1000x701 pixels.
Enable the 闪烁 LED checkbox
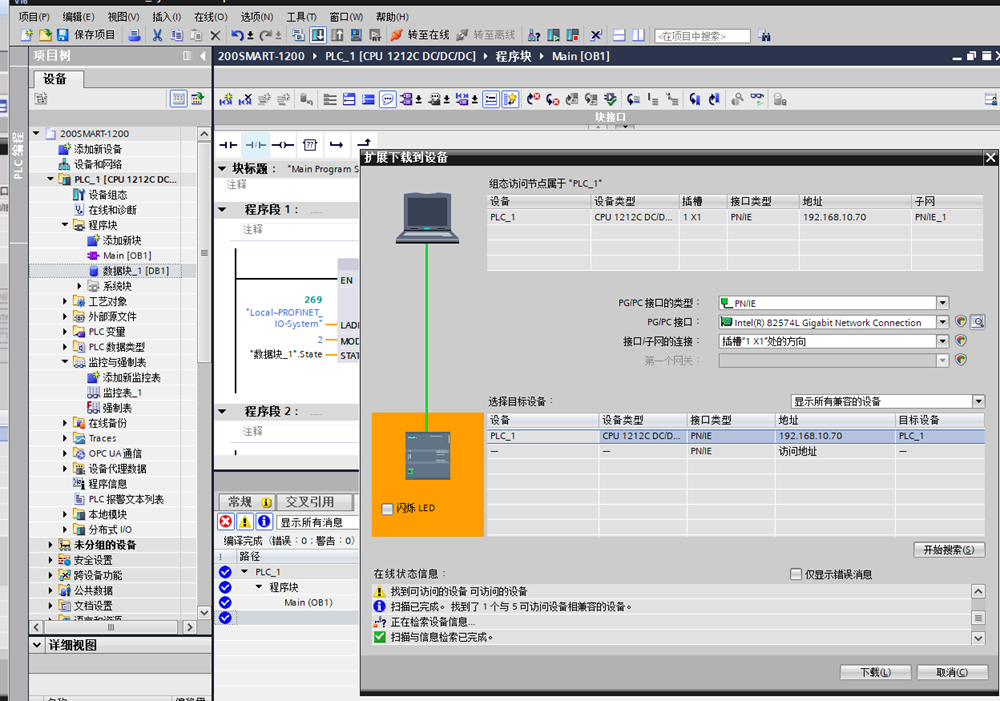387,508
